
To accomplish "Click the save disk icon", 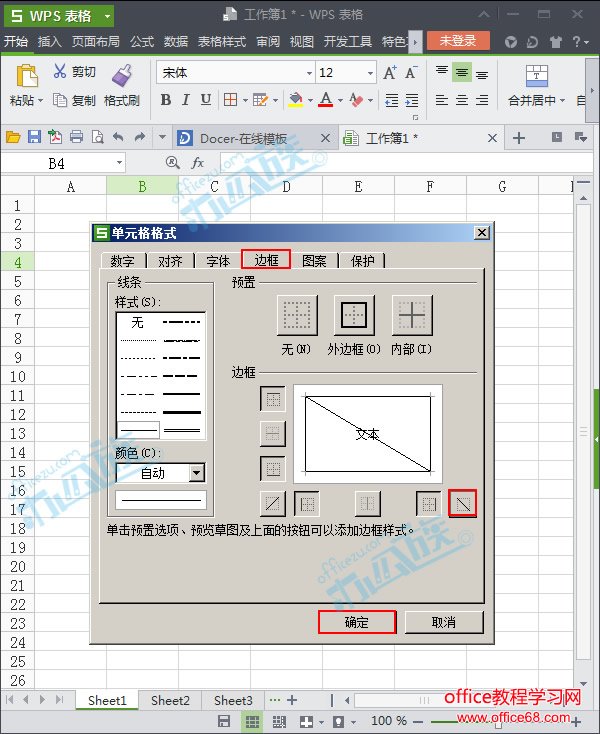I will (34, 137).
